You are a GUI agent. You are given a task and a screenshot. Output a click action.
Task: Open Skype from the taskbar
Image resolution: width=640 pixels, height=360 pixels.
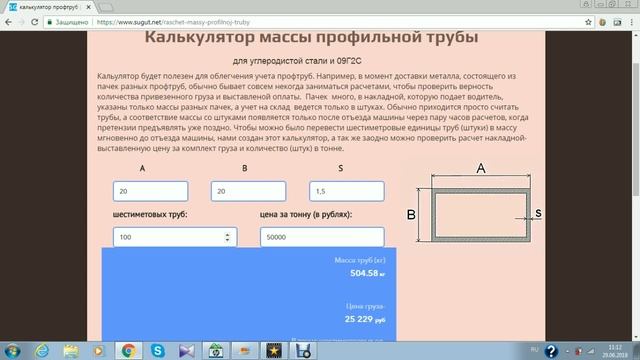(x=158, y=351)
